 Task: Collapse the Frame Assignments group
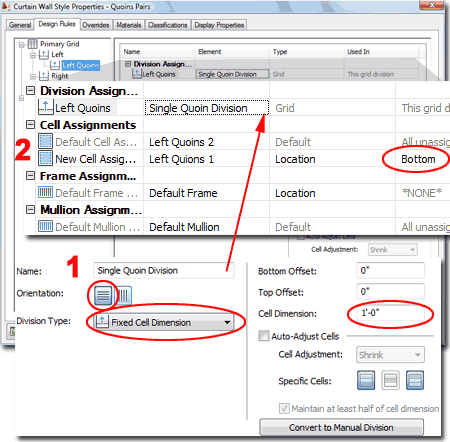31,176
